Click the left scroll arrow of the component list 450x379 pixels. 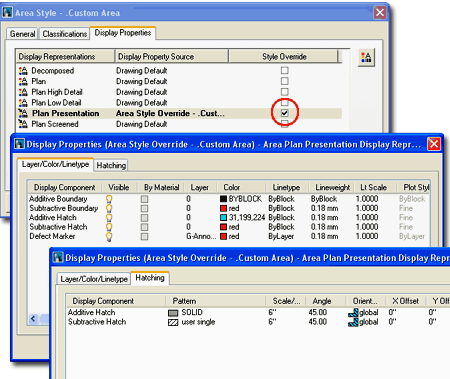pos(33,319)
